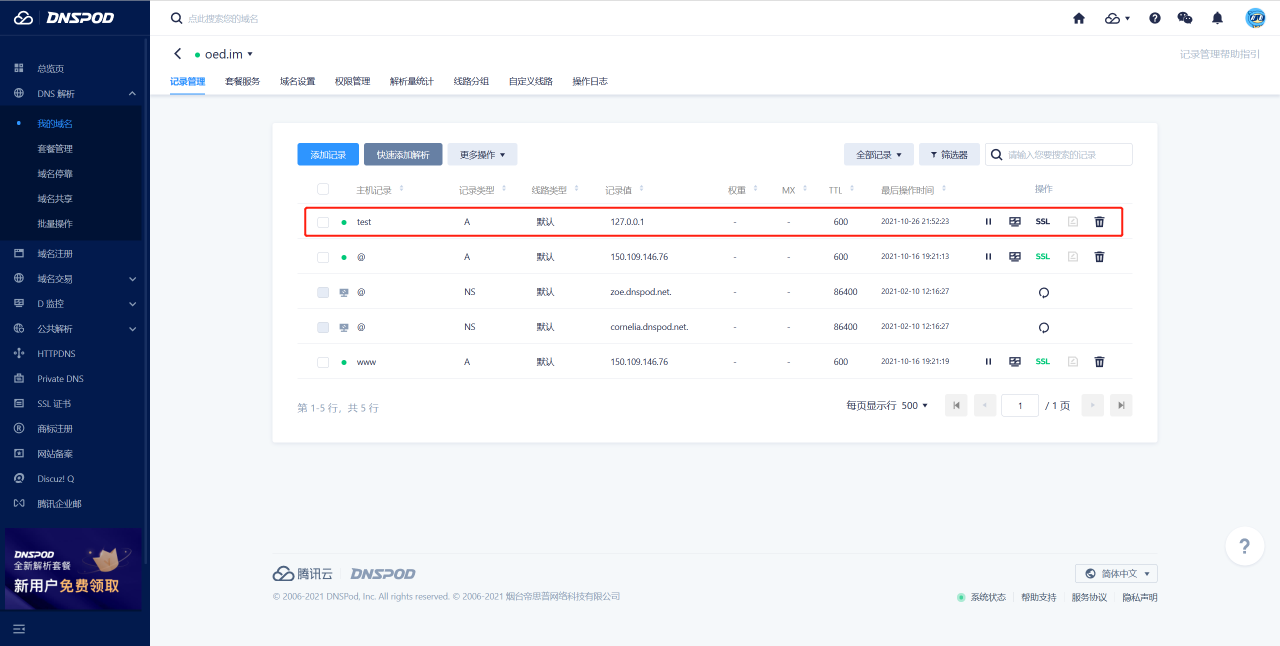
Task: Switch to the 操作日志 tab
Action: coord(589,81)
